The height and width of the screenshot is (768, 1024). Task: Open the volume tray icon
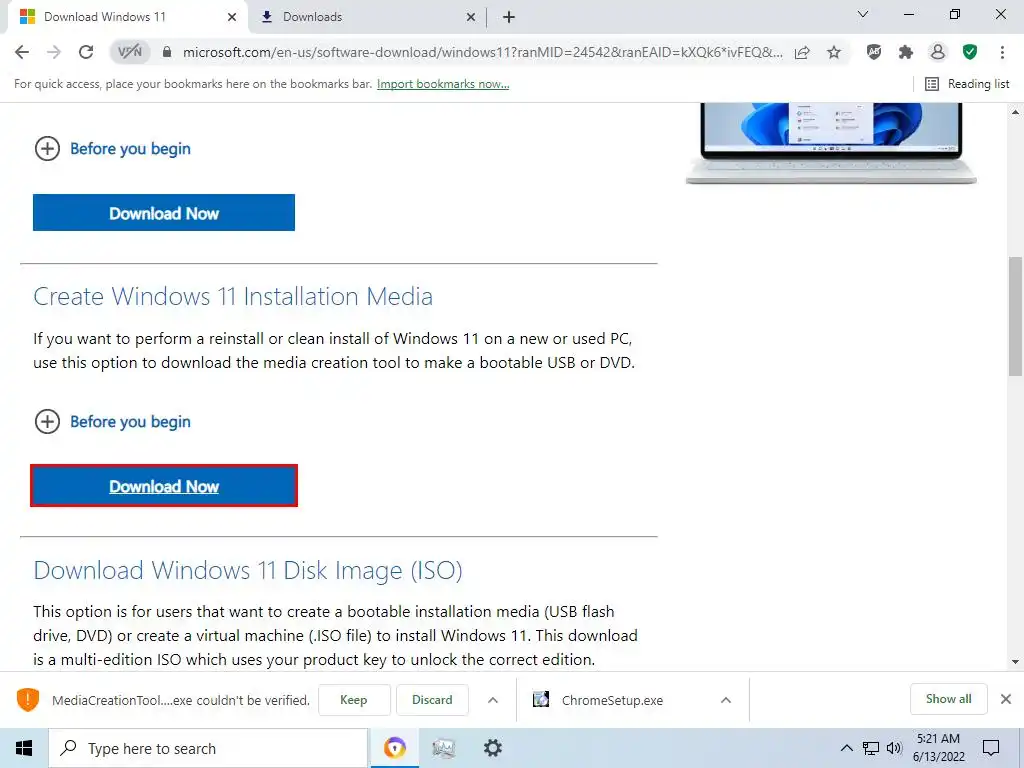(x=894, y=748)
